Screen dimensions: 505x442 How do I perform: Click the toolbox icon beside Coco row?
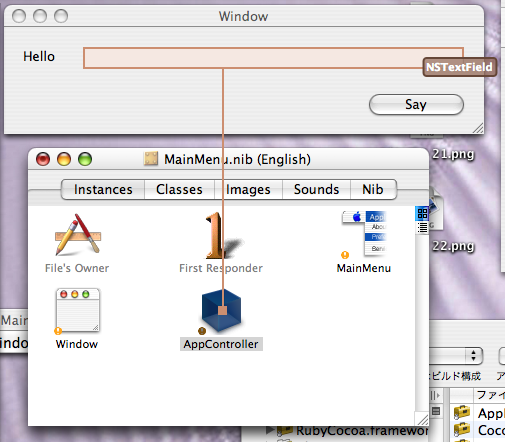tap(462, 429)
